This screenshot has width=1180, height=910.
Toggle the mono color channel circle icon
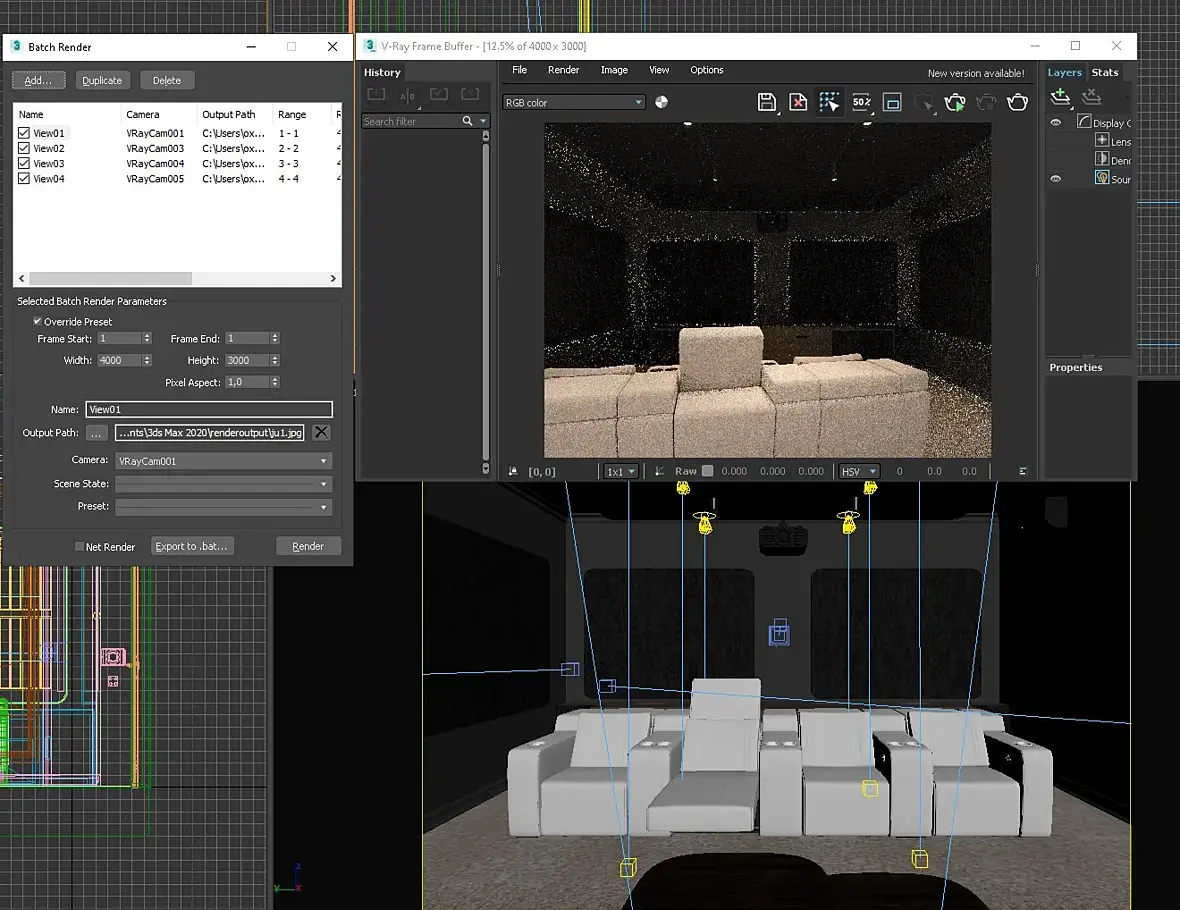click(661, 102)
